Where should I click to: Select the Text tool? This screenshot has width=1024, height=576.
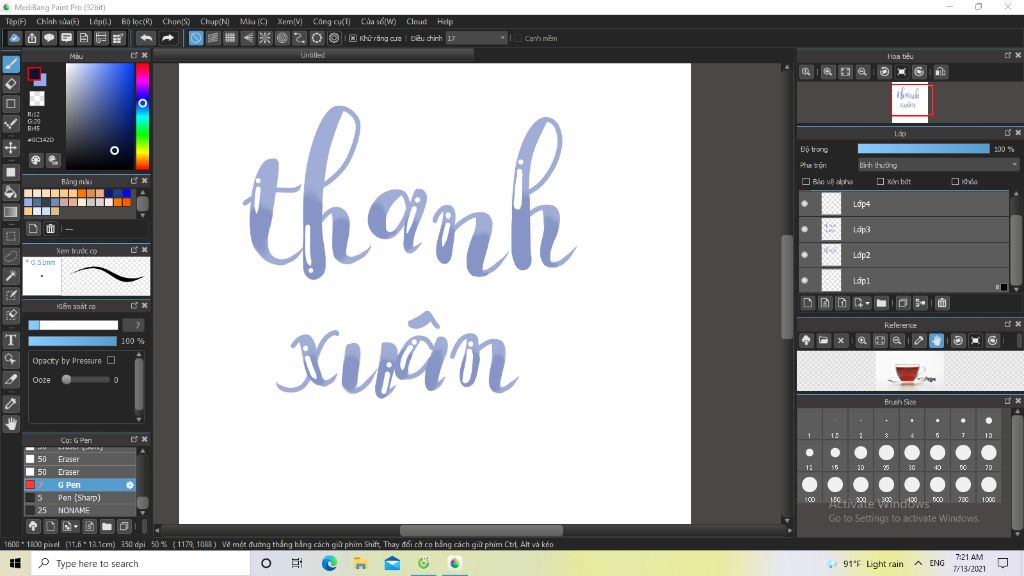click(x=11, y=340)
